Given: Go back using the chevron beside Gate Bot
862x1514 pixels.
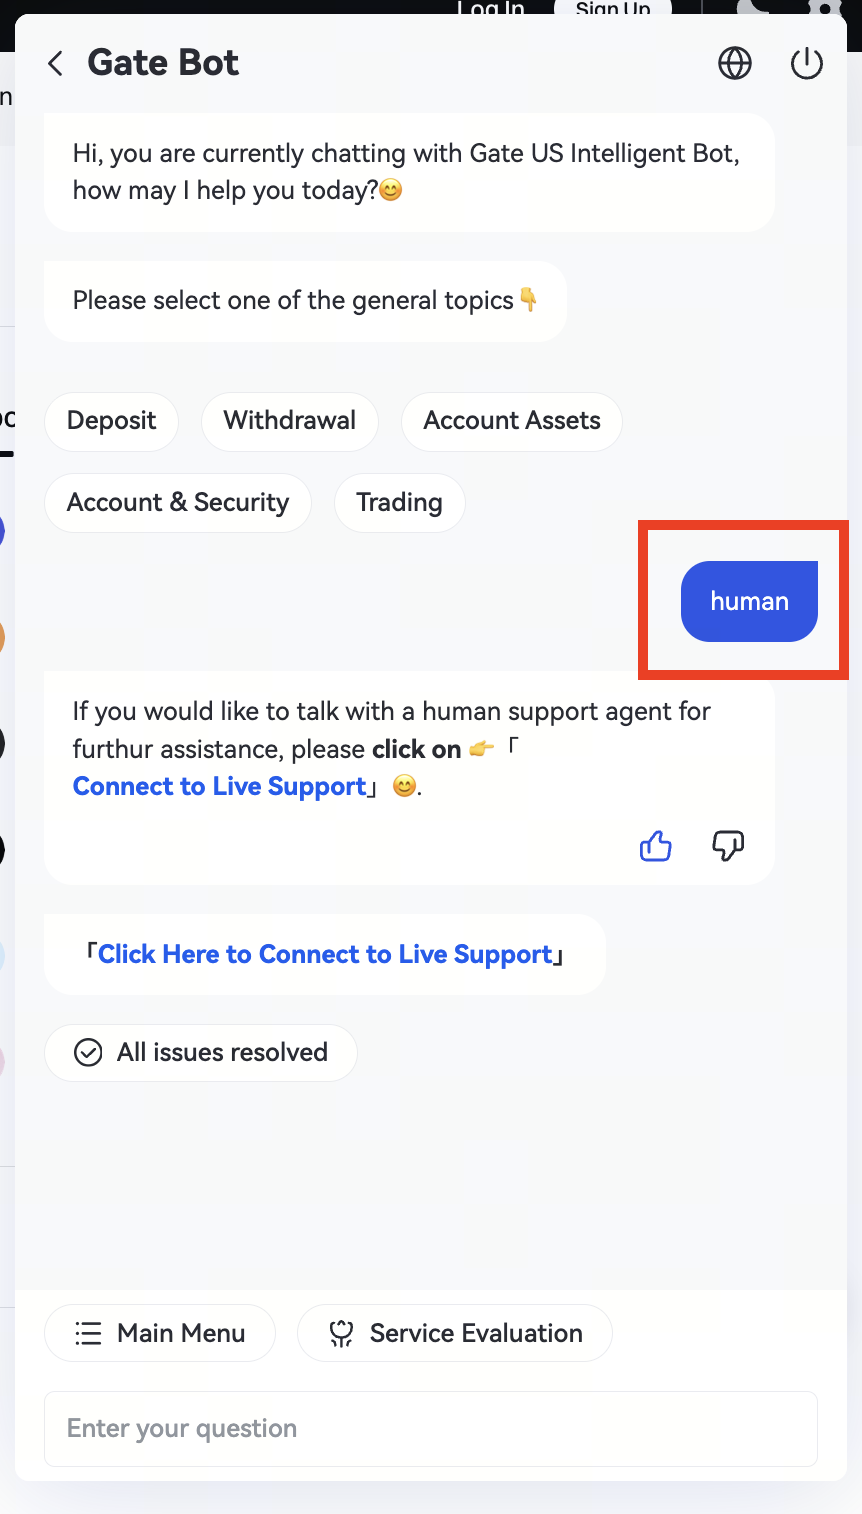Looking at the screenshot, I should (55, 64).
